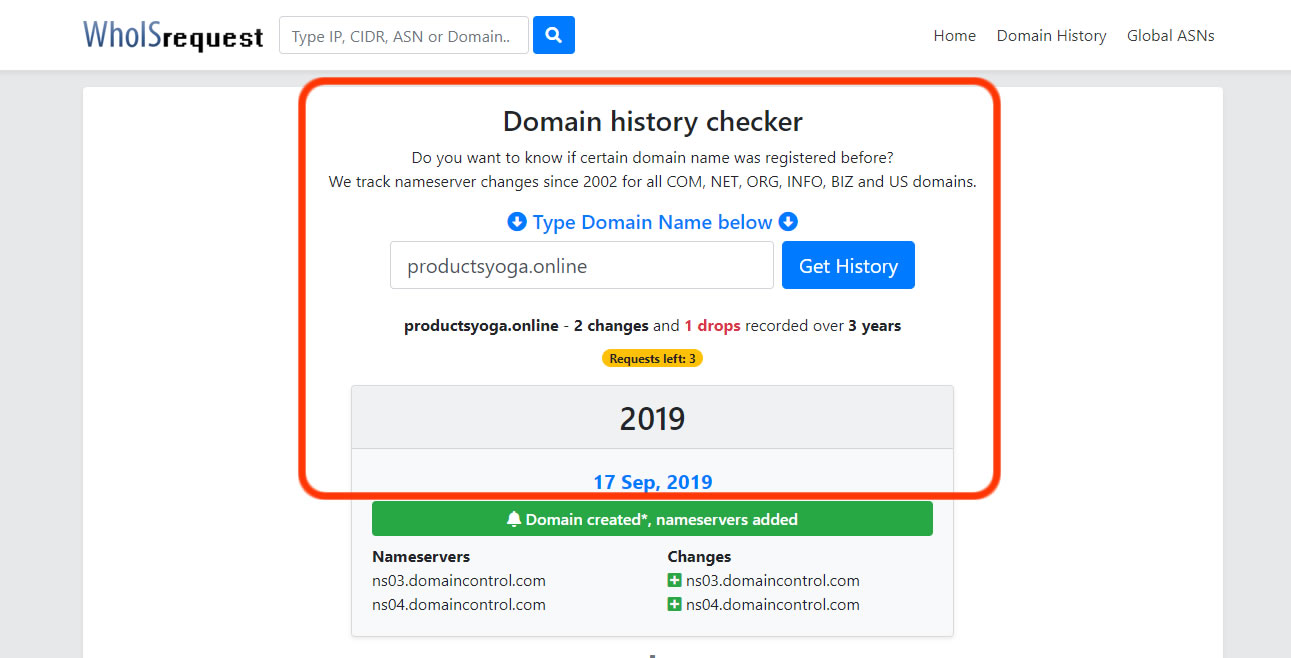Click green plus icon beside ns03 change
This screenshot has height=658, width=1291.
pos(675,581)
